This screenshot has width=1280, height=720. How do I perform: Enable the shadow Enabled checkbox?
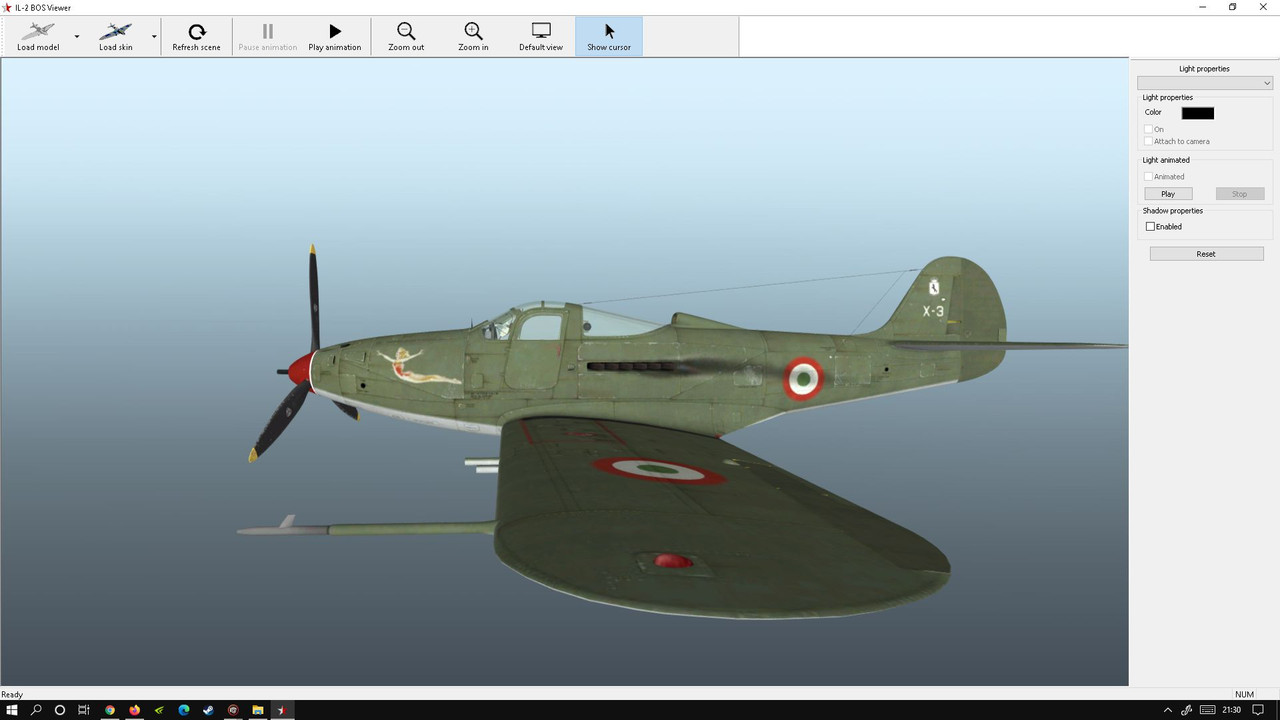point(1150,226)
